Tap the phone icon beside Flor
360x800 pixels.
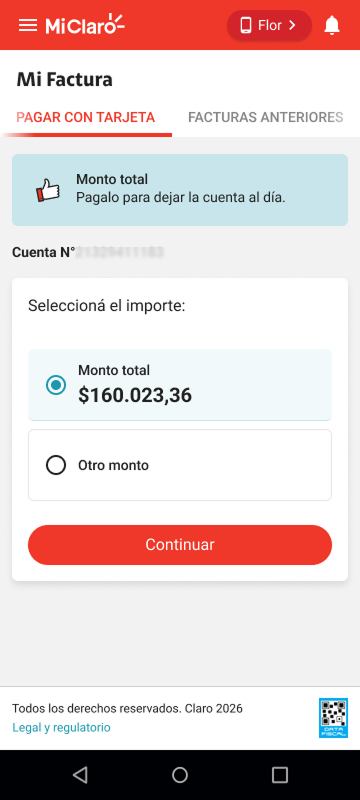click(x=246, y=25)
